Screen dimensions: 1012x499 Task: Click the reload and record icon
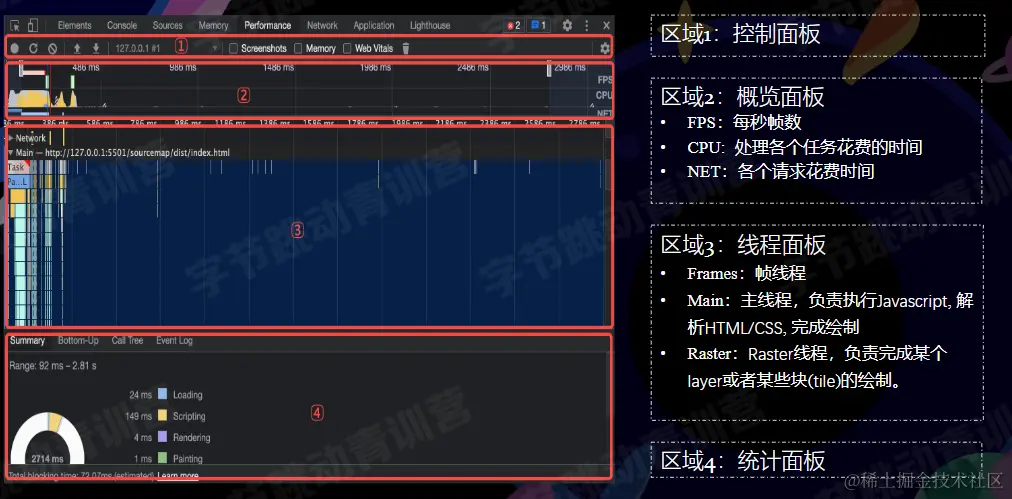[x=34, y=48]
